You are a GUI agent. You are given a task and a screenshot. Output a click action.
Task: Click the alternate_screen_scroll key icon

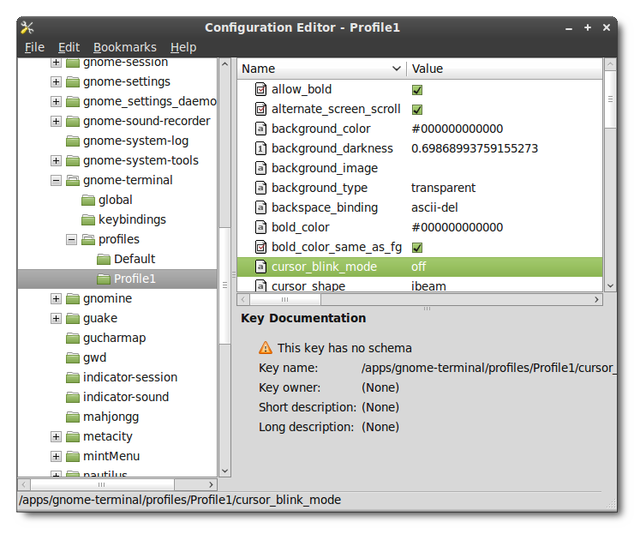tap(261, 109)
